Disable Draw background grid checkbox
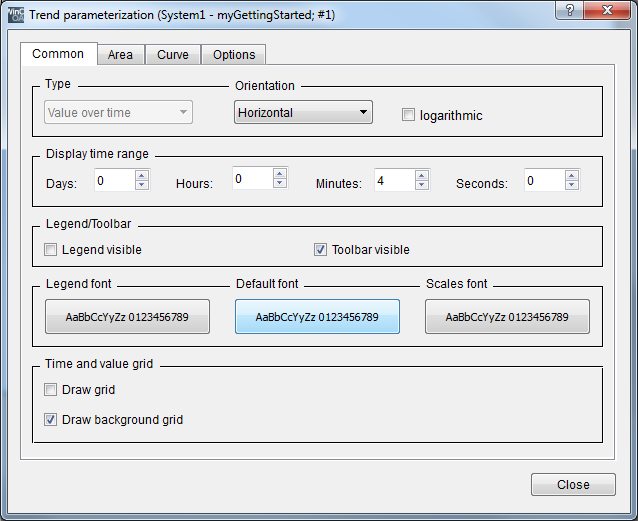The height and width of the screenshot is (521, 638). tap(50, 420)
